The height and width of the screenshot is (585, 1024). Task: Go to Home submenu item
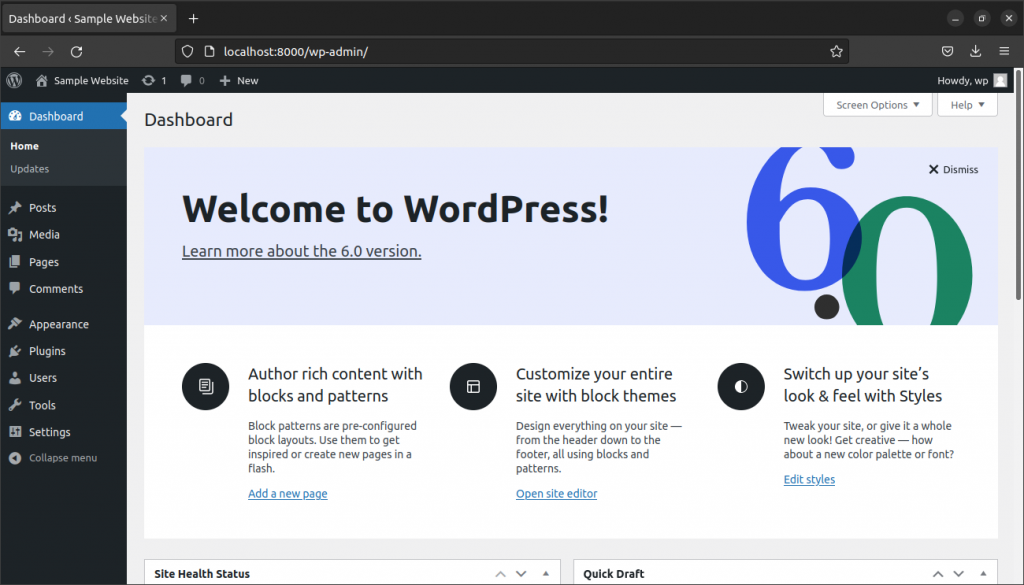(x=24, y=146)
